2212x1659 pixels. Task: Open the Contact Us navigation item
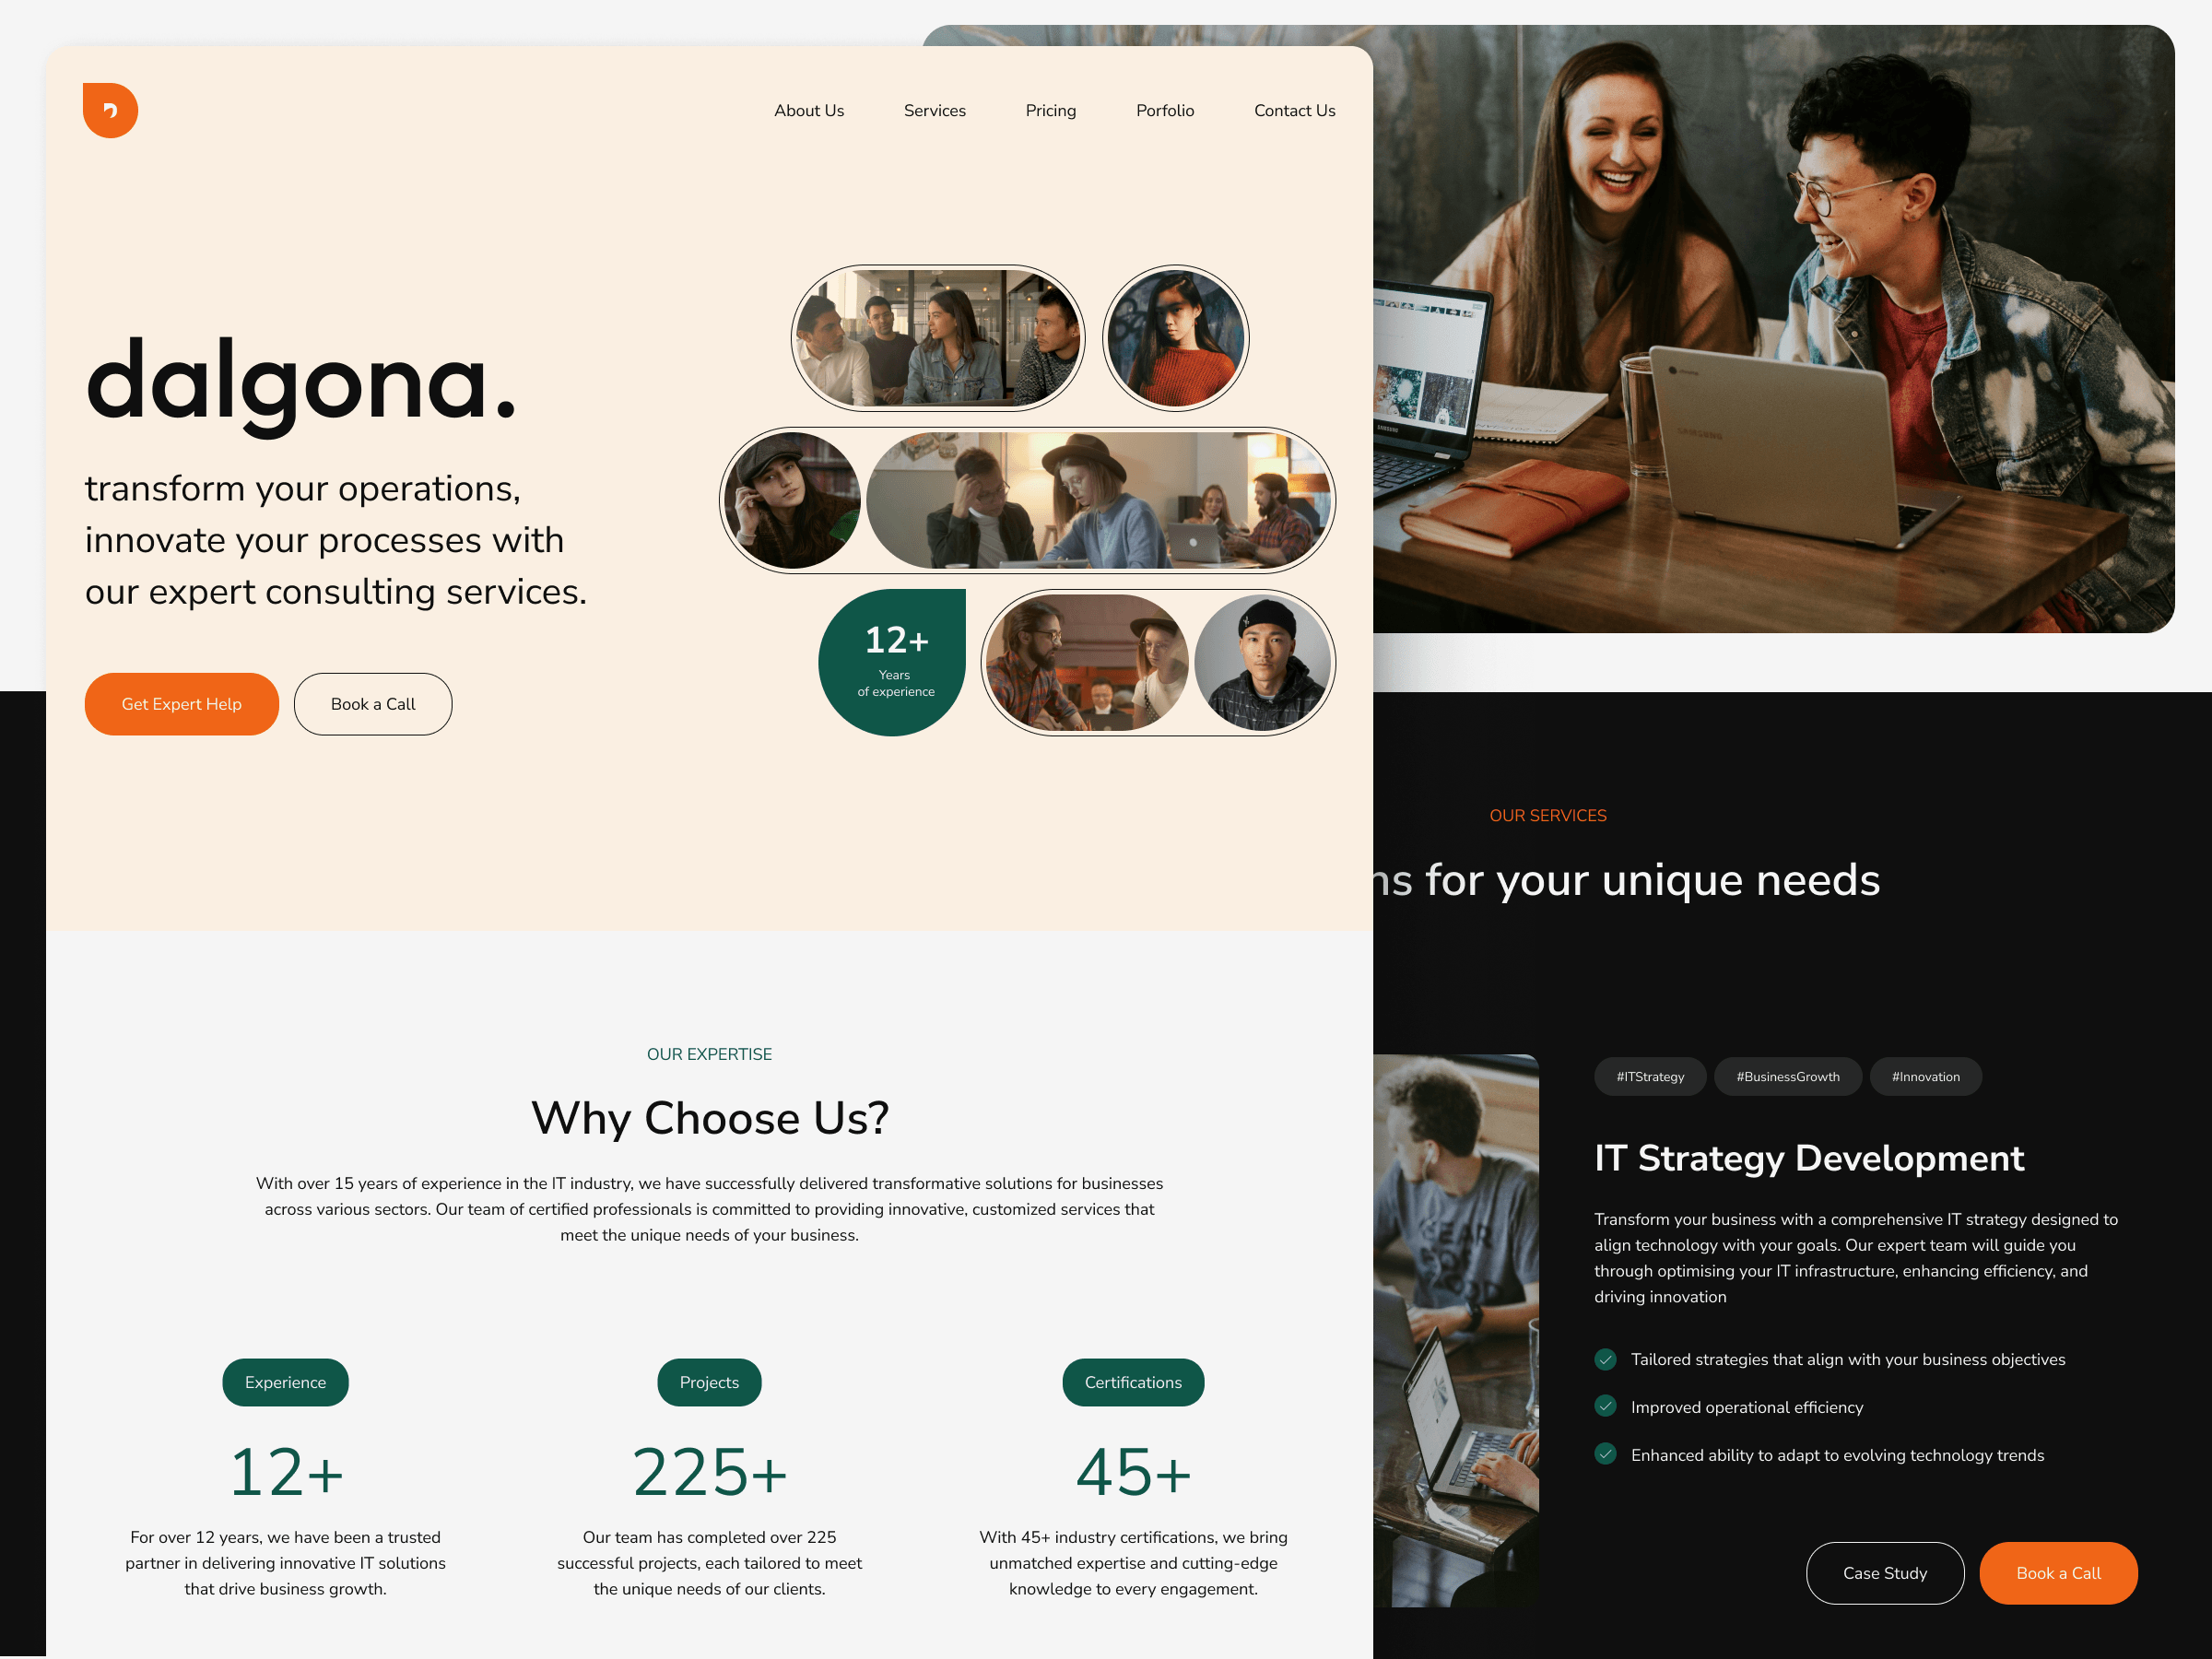1296,112
